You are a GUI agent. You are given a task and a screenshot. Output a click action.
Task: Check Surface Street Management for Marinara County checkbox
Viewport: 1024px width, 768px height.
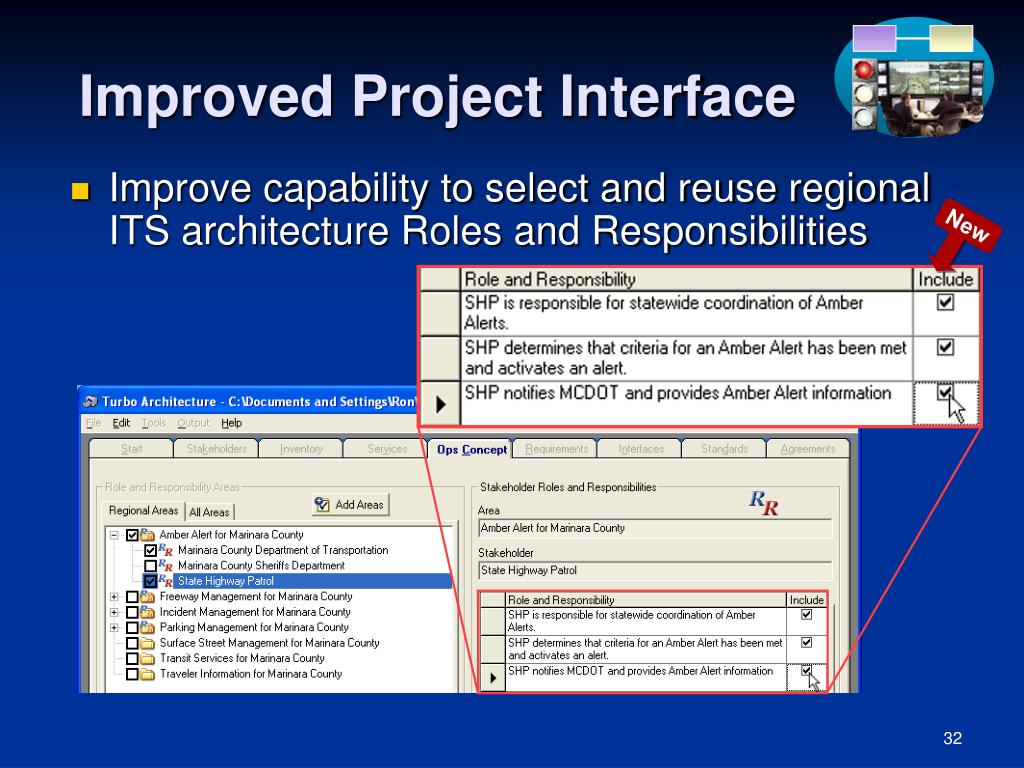pos(132,643)
